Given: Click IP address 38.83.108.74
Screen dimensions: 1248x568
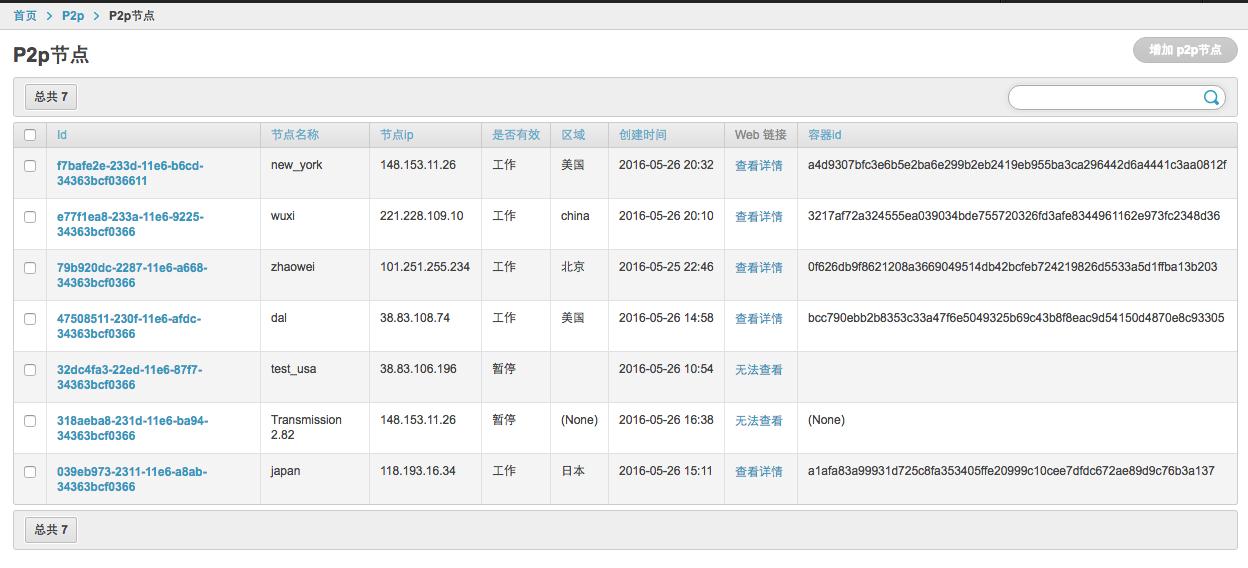Looking at the screenshot, I should click(415, 318).
